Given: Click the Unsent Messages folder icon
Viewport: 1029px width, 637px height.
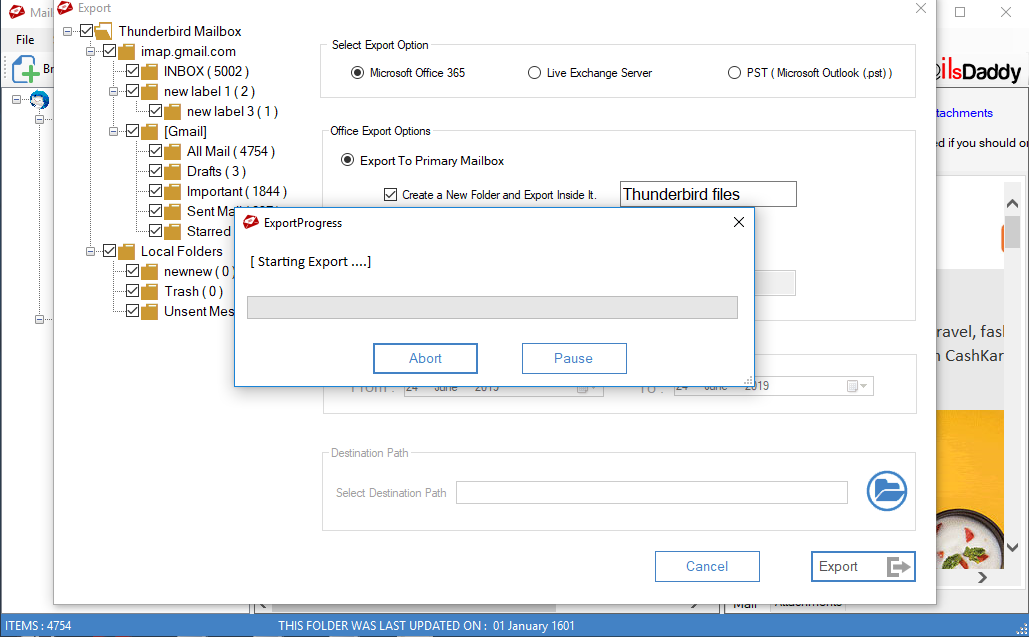Looking at the screenshot, I should coord(149,312).
